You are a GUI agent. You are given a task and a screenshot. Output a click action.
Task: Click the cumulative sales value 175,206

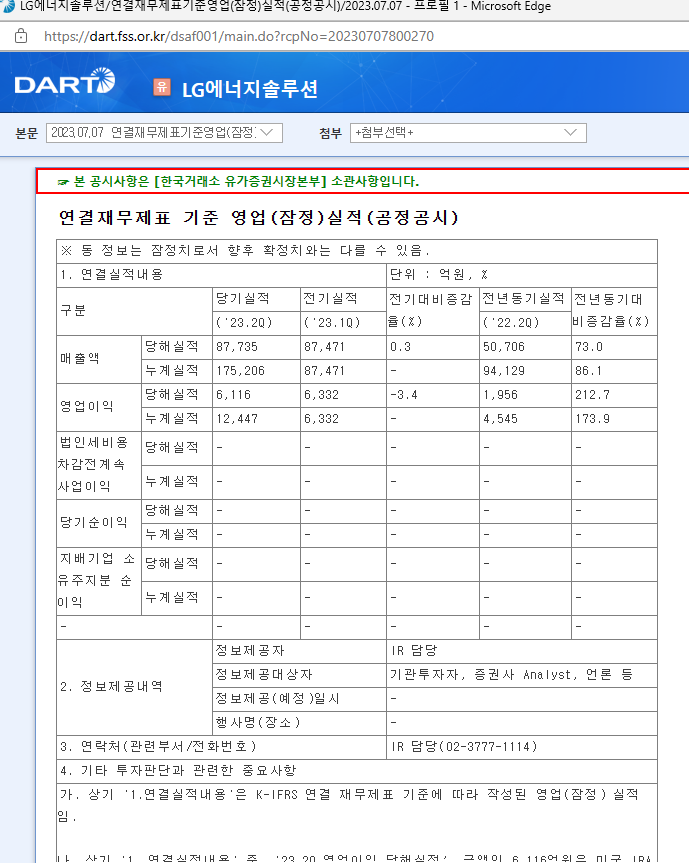coord(240,371)
